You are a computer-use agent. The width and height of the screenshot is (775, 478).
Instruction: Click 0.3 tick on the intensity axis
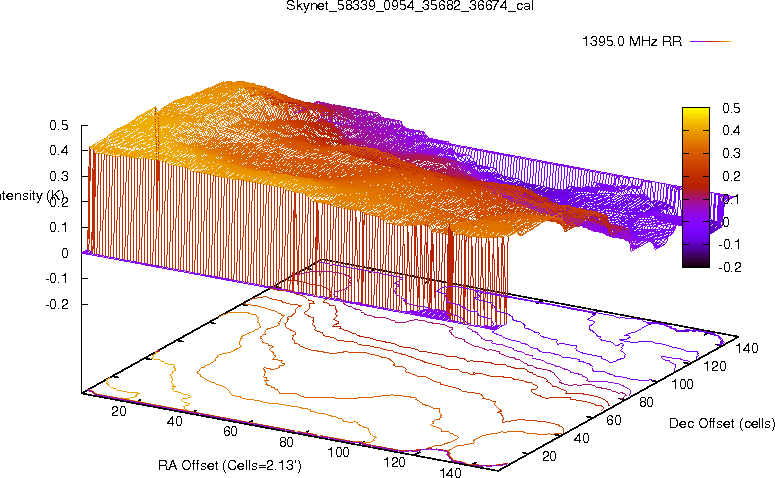tap(59, 176)
